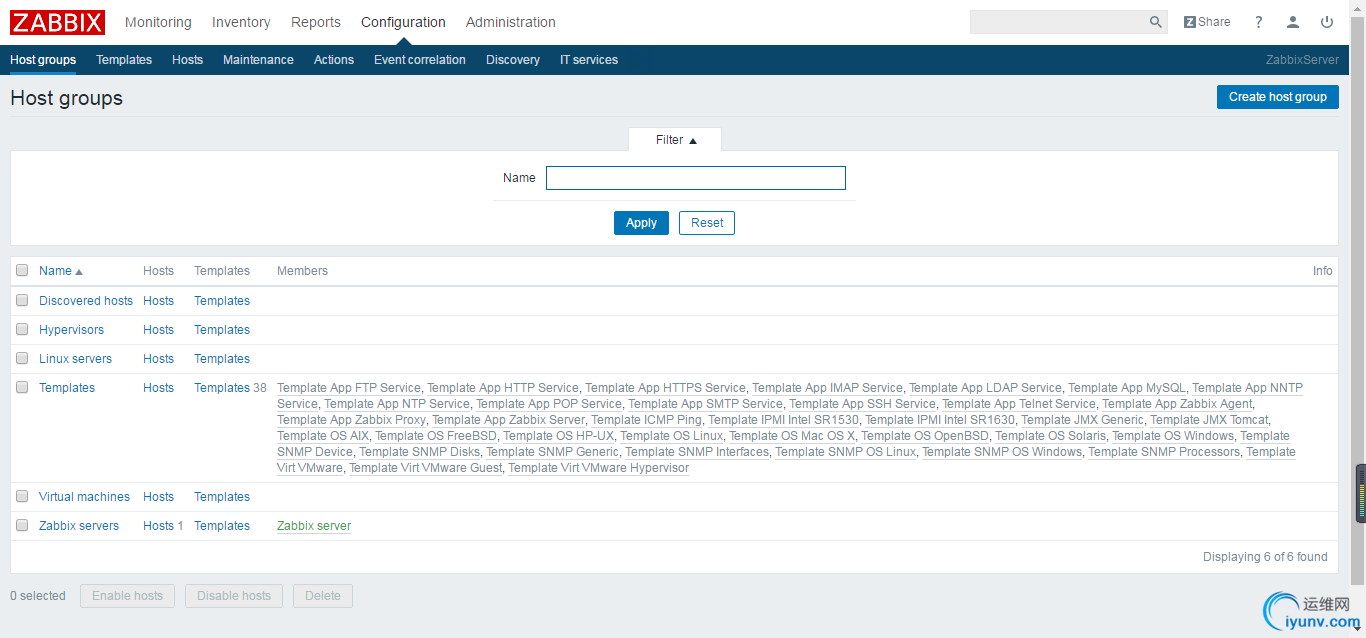The image size is (1366, 638).
Task: Open Template App MySQL link
Action: click(1127, 388)
